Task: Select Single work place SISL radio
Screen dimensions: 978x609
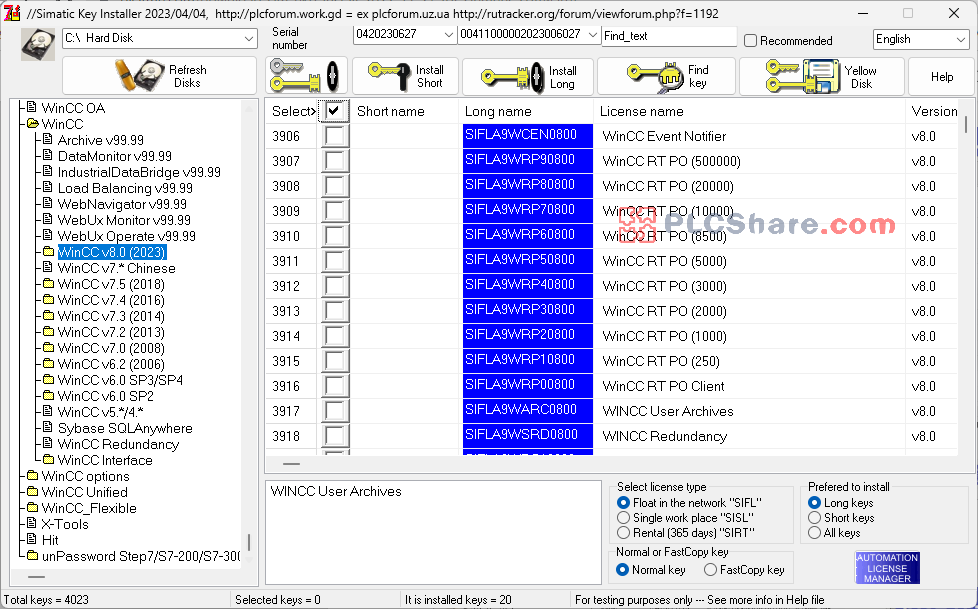Action: click(623, 518)
